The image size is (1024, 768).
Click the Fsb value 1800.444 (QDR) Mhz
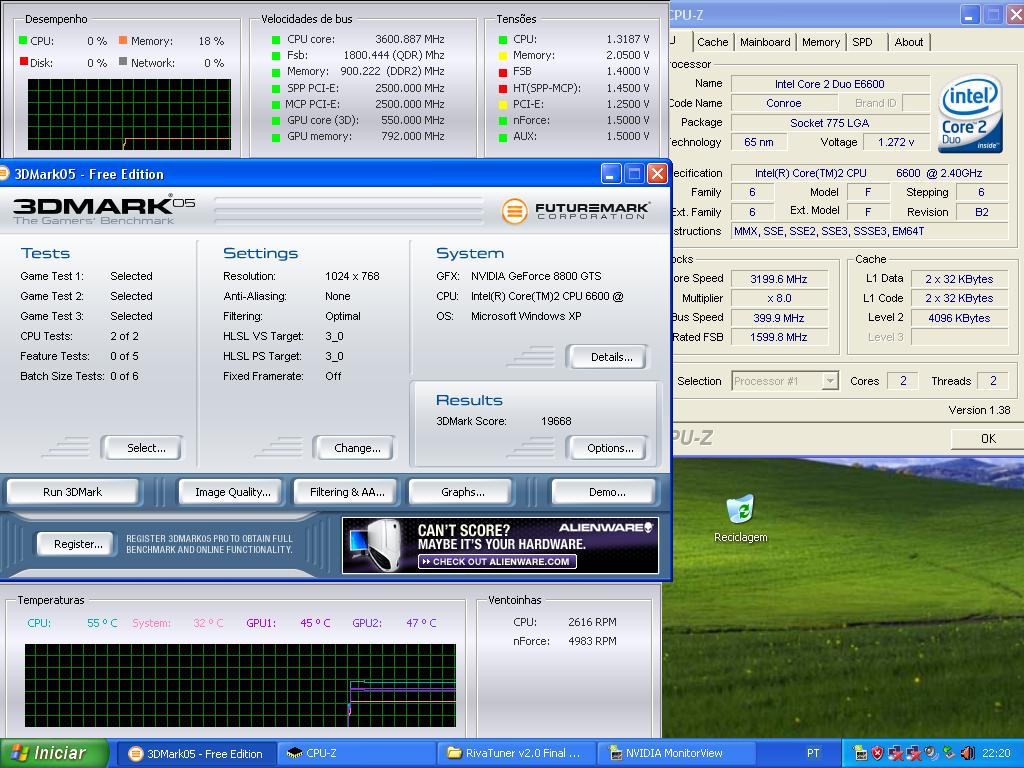[394, 55]
